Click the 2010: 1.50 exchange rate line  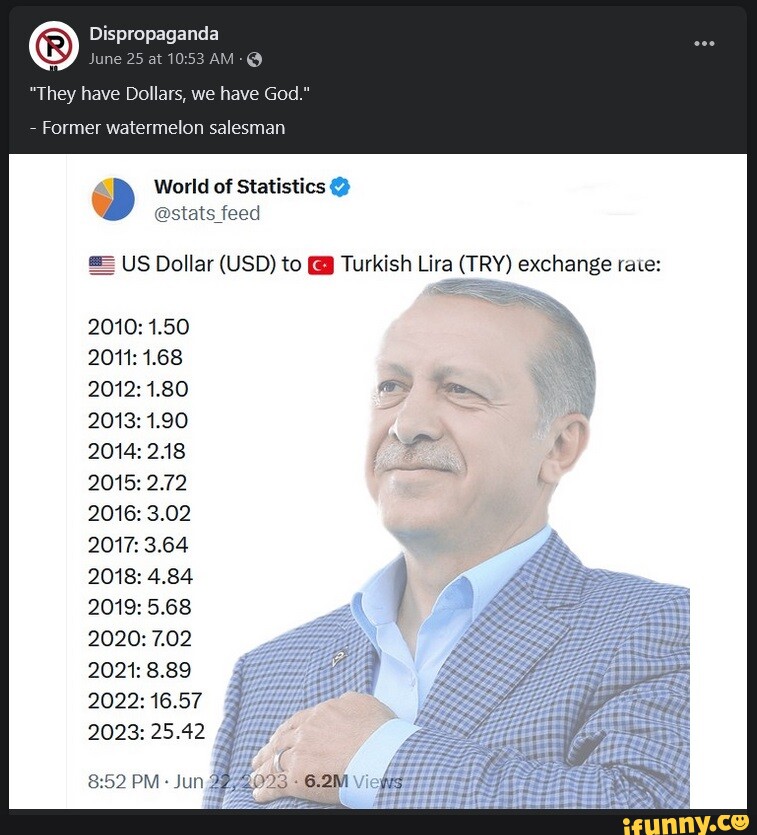138,327
